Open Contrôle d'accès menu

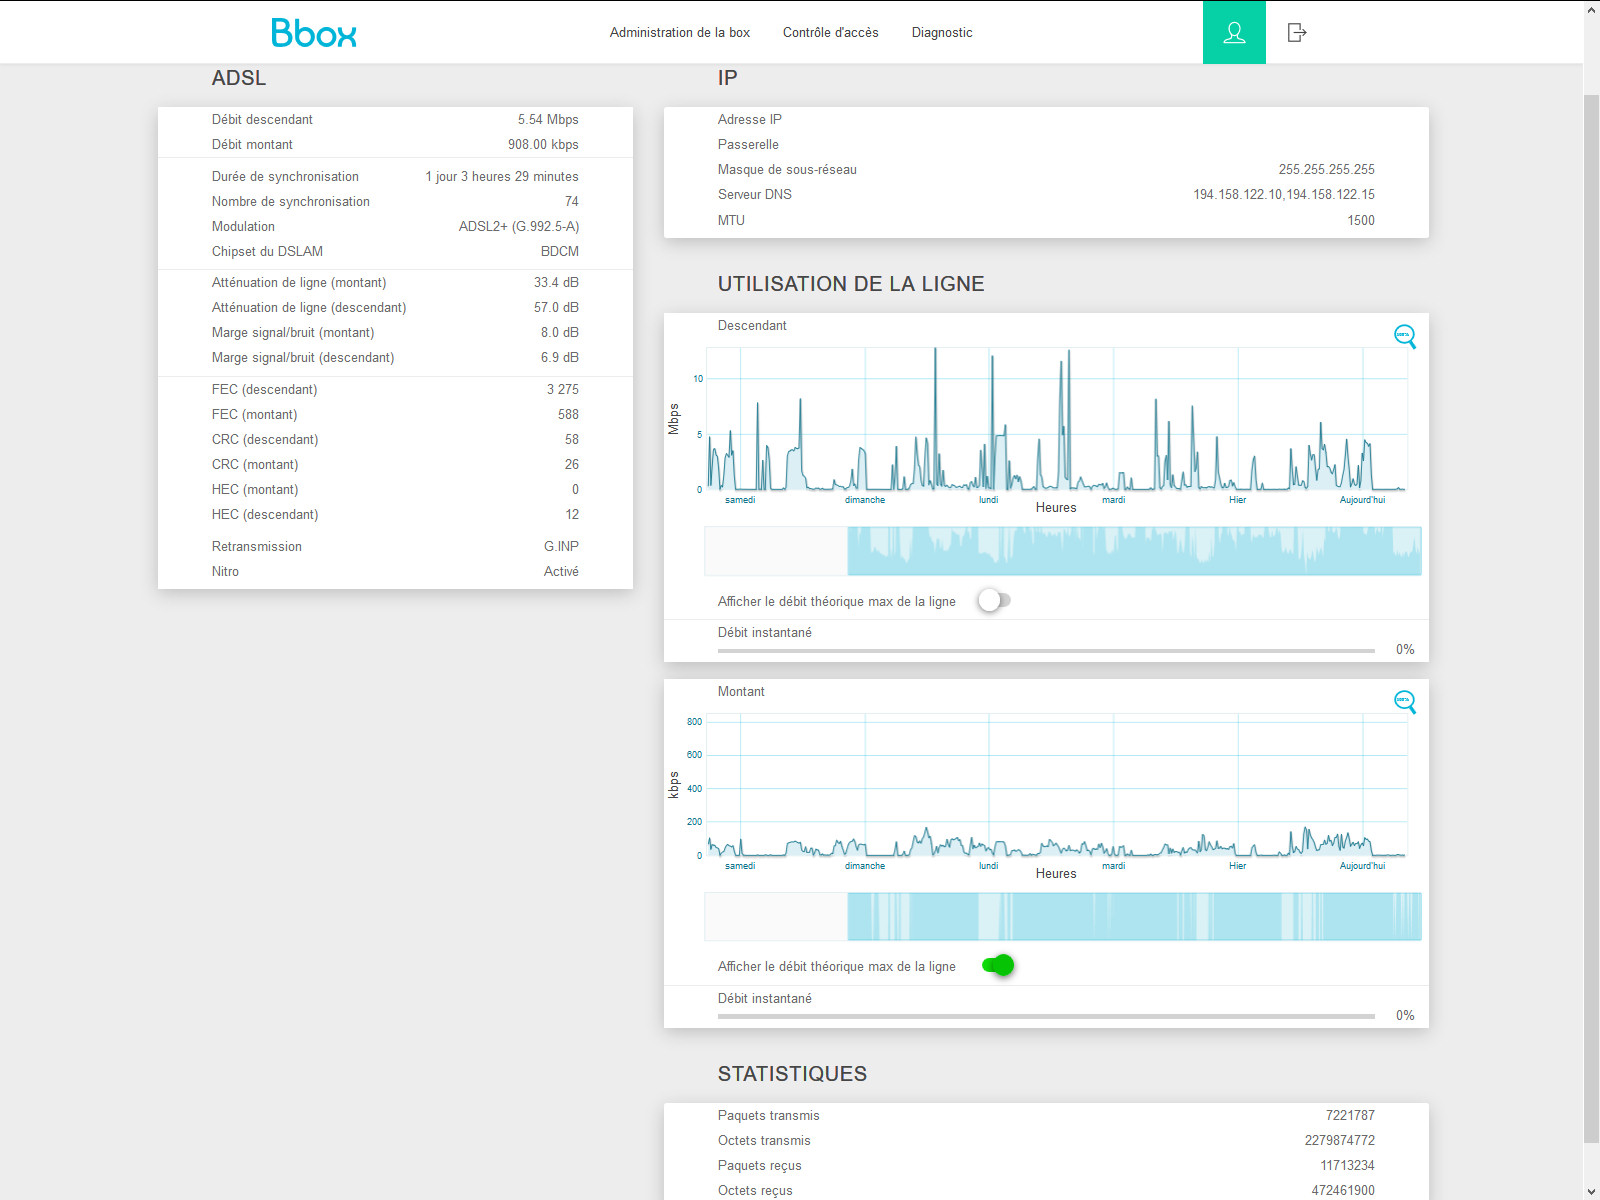click(830, 32)
